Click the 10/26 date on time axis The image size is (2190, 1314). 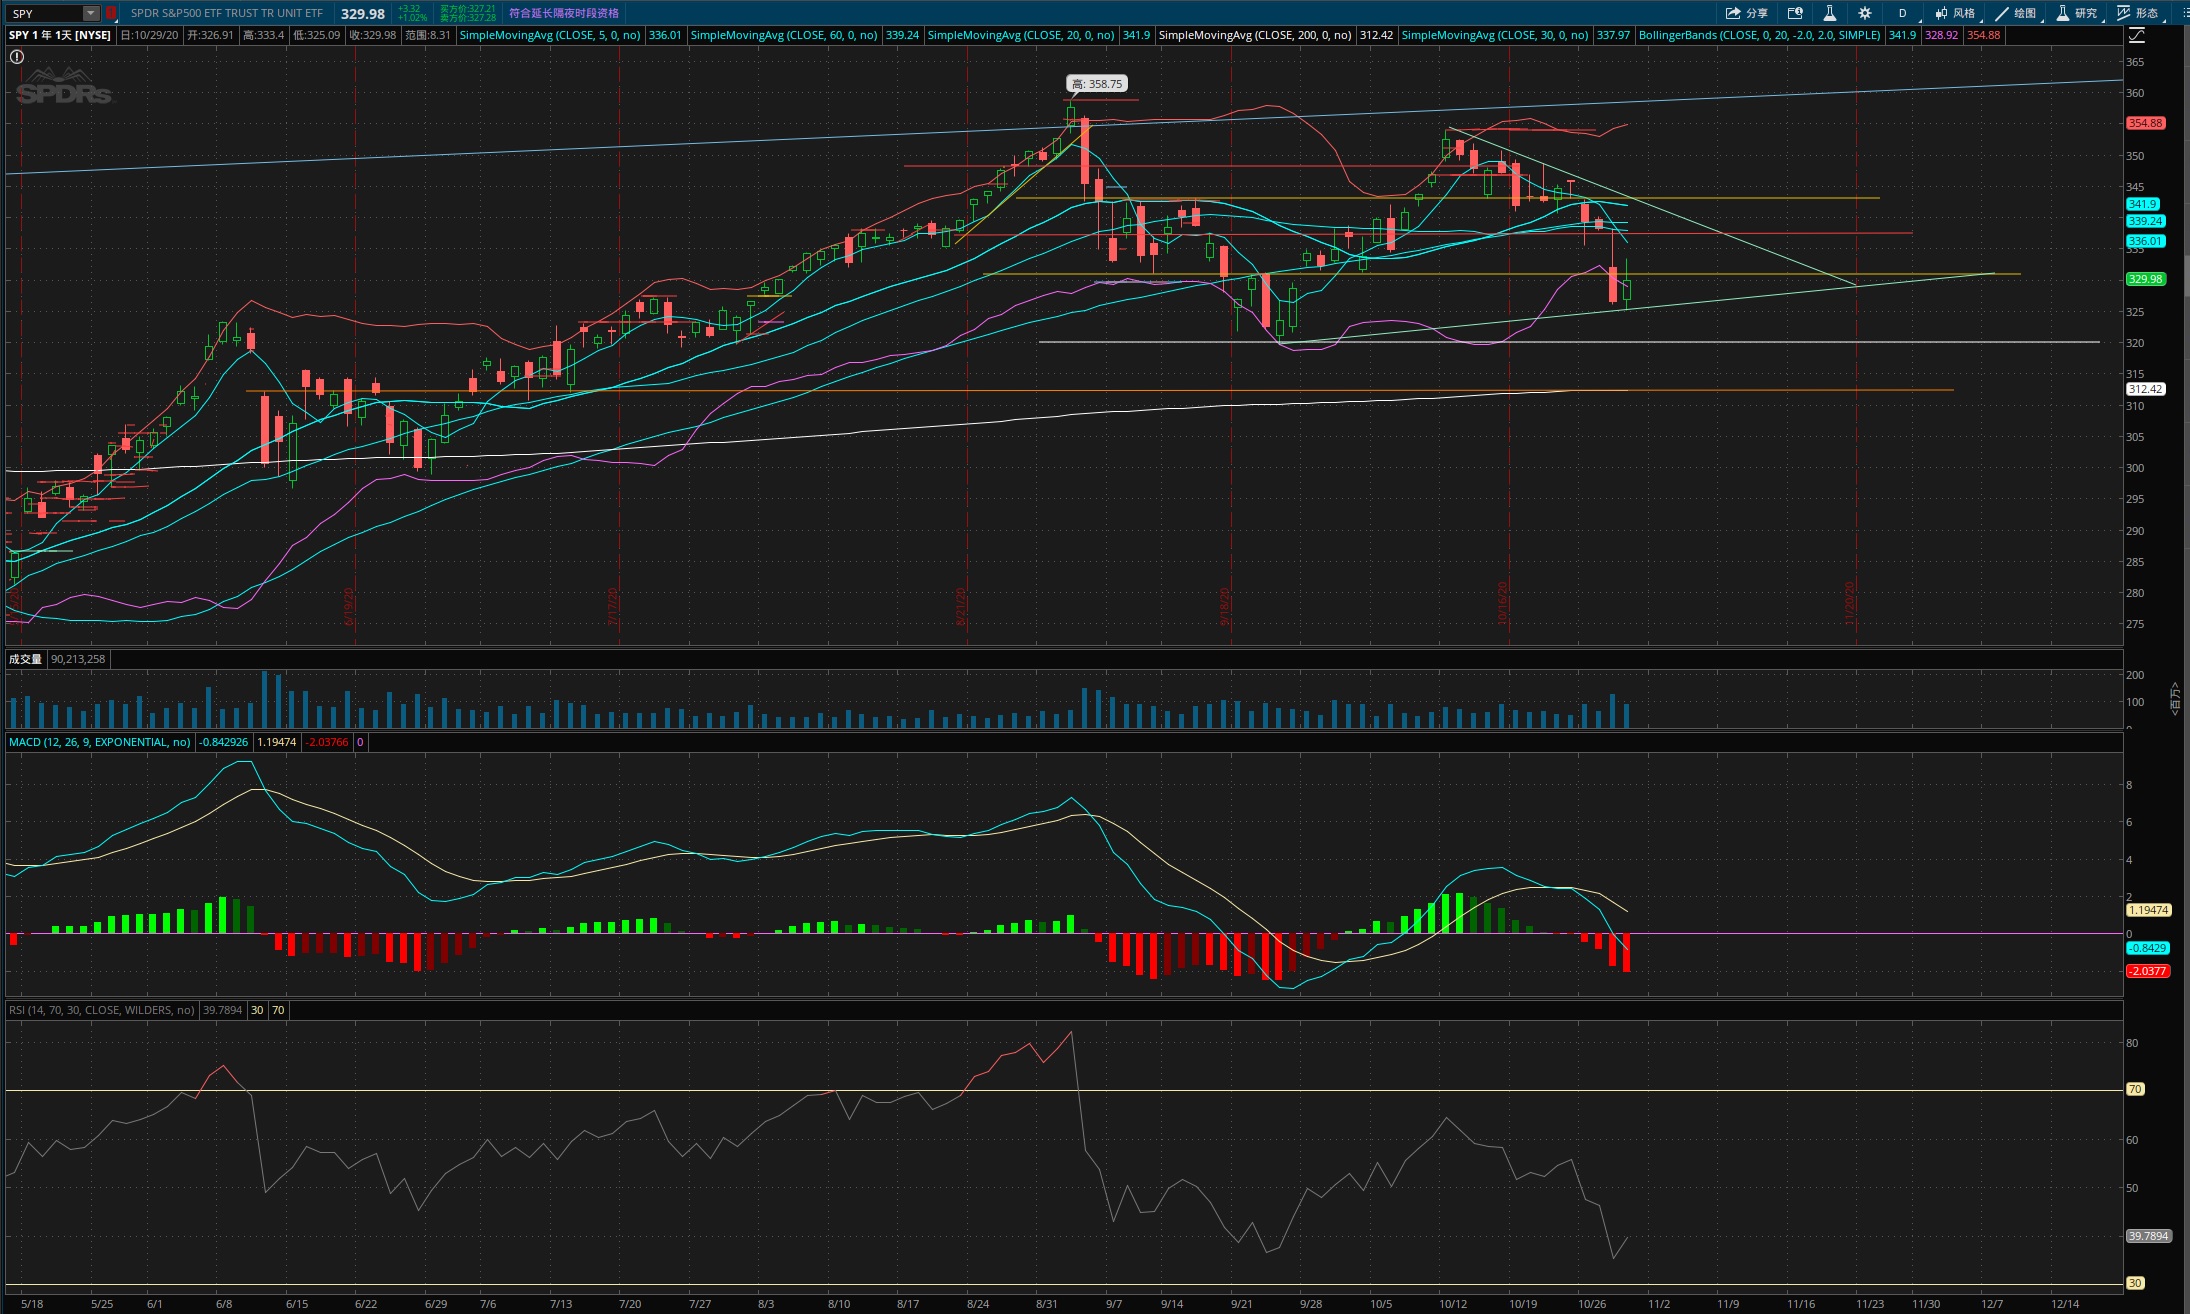coord(1592,1304)
